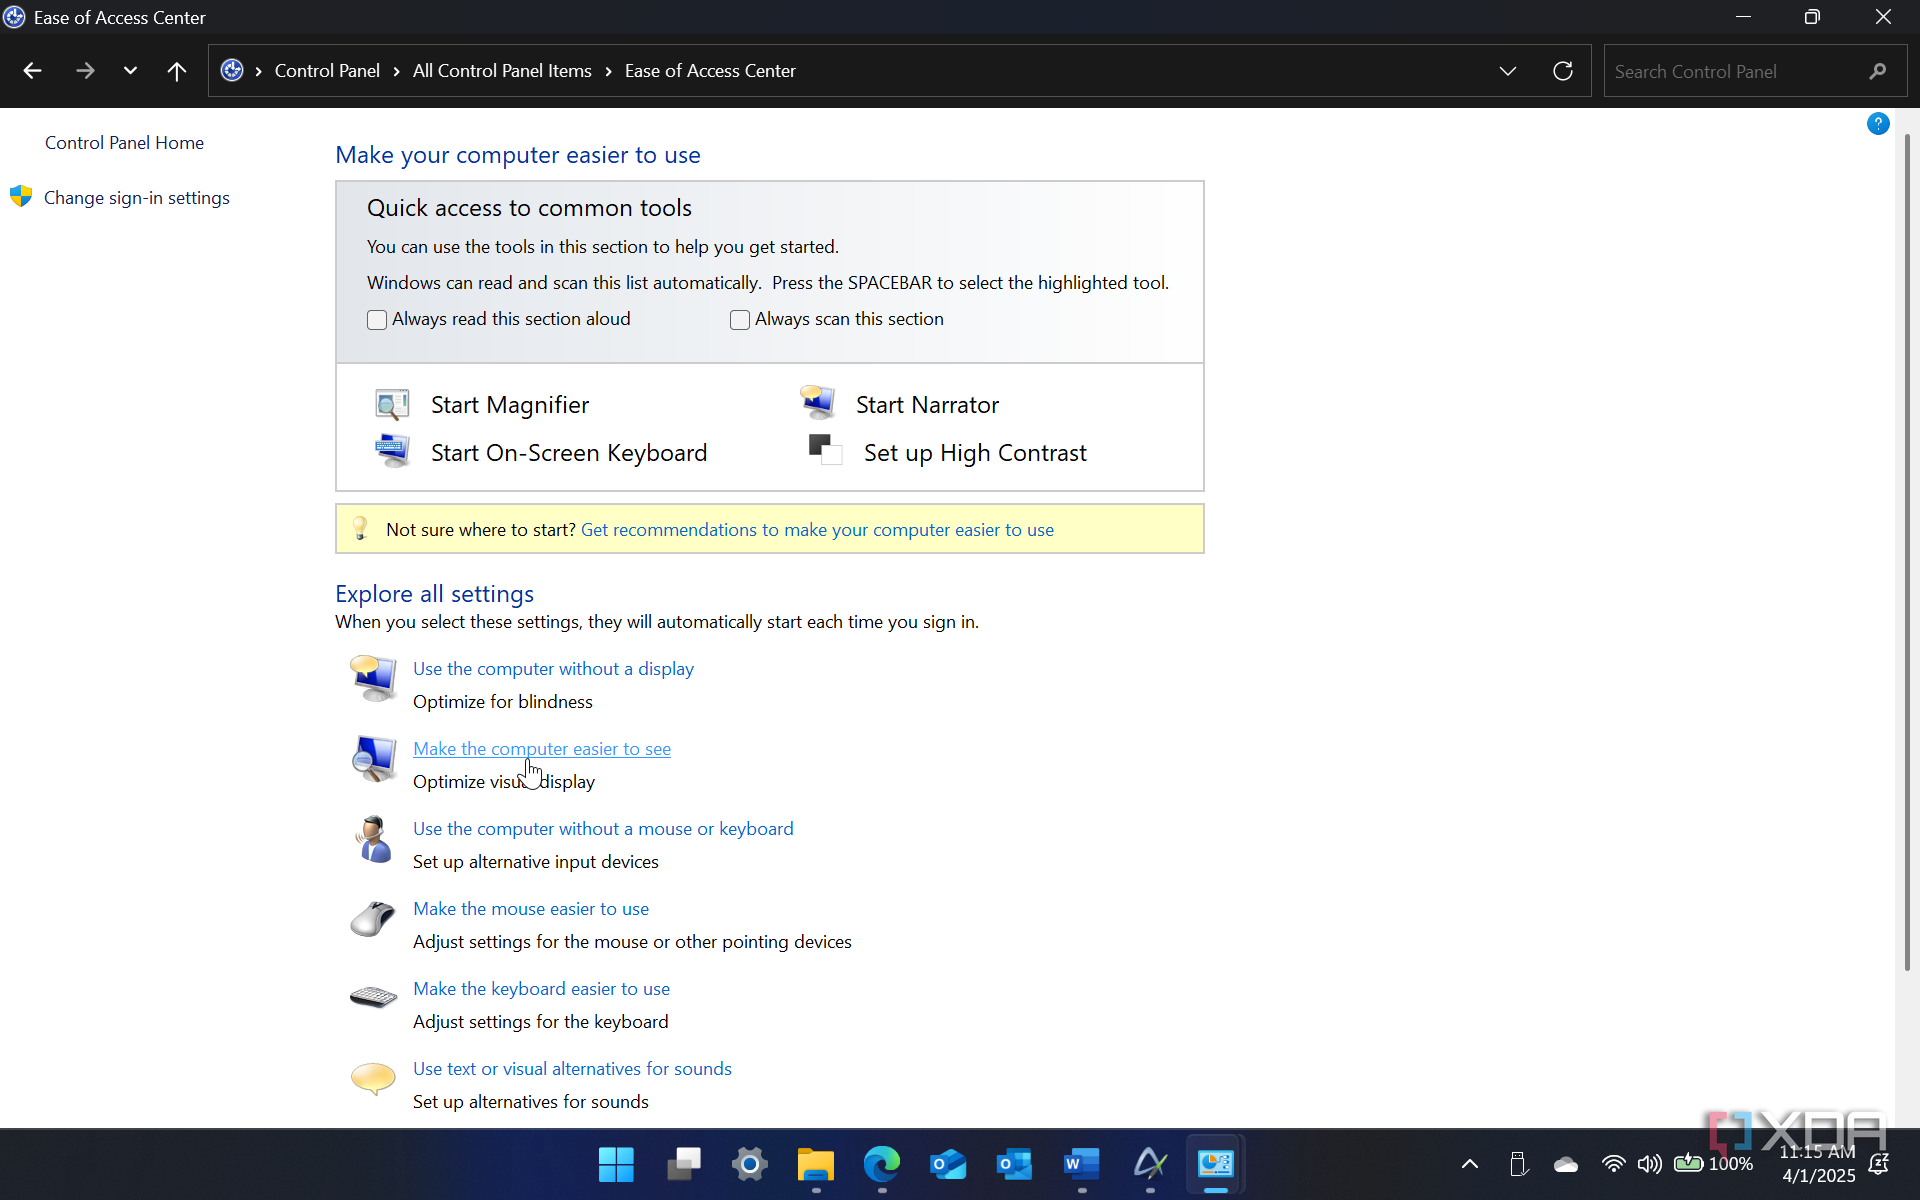
Task: Click the On-Screen Keyboard icon
Action: pyautogui.click(x=392, y=451)
